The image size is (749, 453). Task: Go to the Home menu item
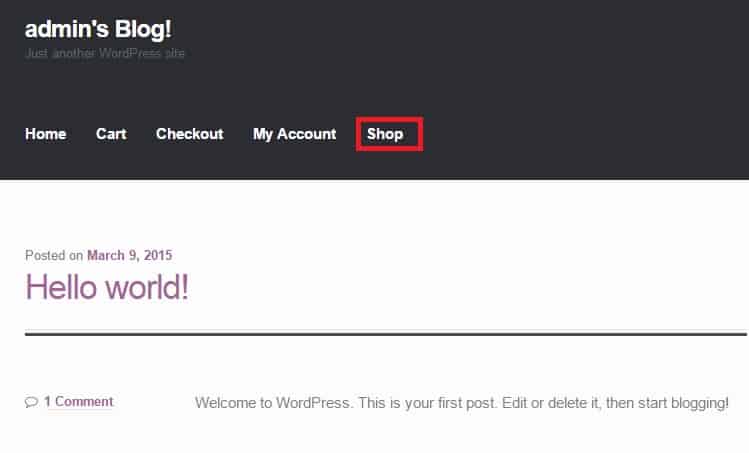click(x=45, y=134)
